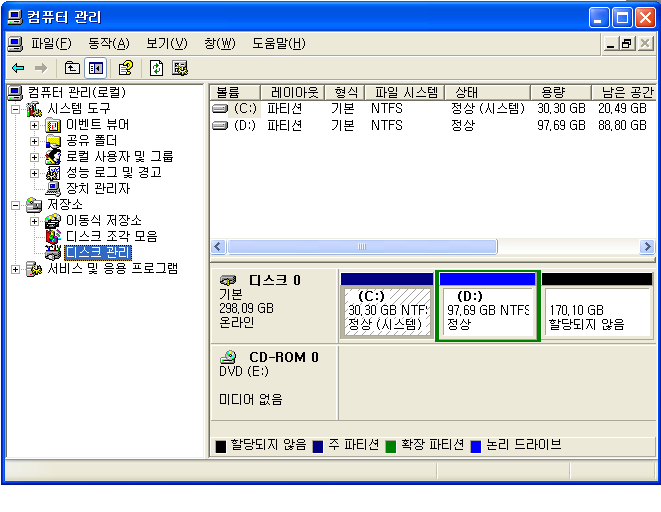This screenshot has height=512, width=661.
Task: Click the 용량 column header
Action: (552, 91)
